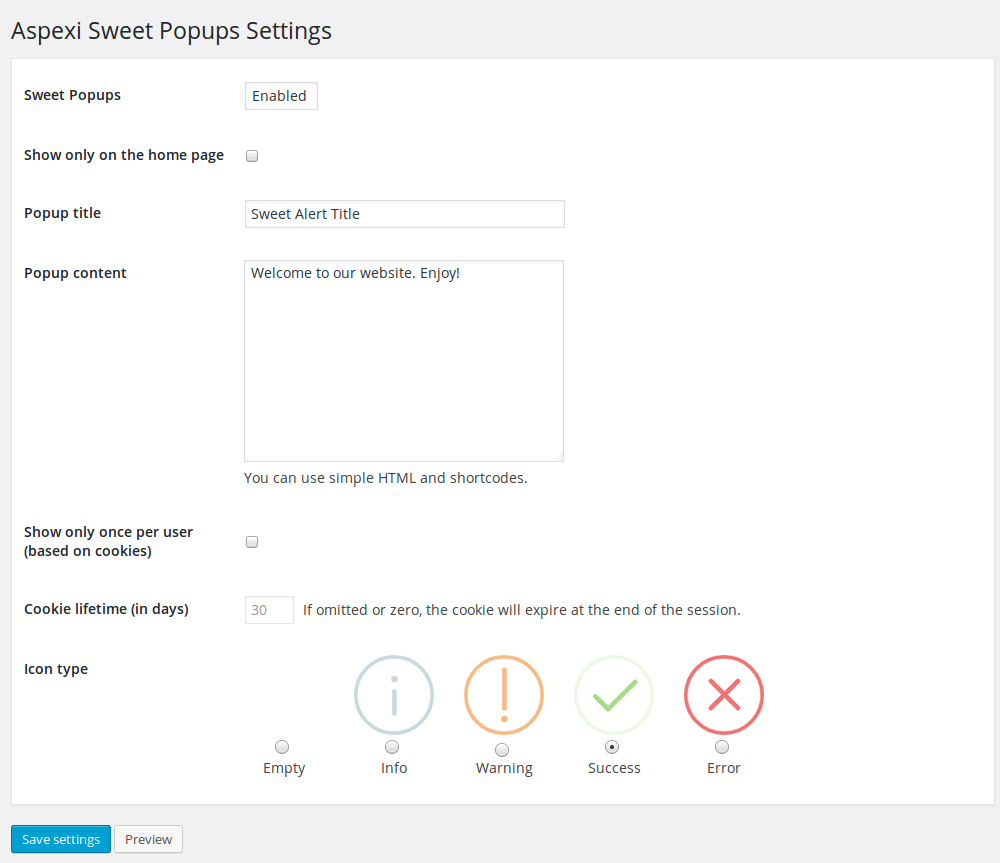Image resolution: width=1000 pixels, height=863 pixels.
Task: Click the blue Info icon
Action: tap(394, 695)
